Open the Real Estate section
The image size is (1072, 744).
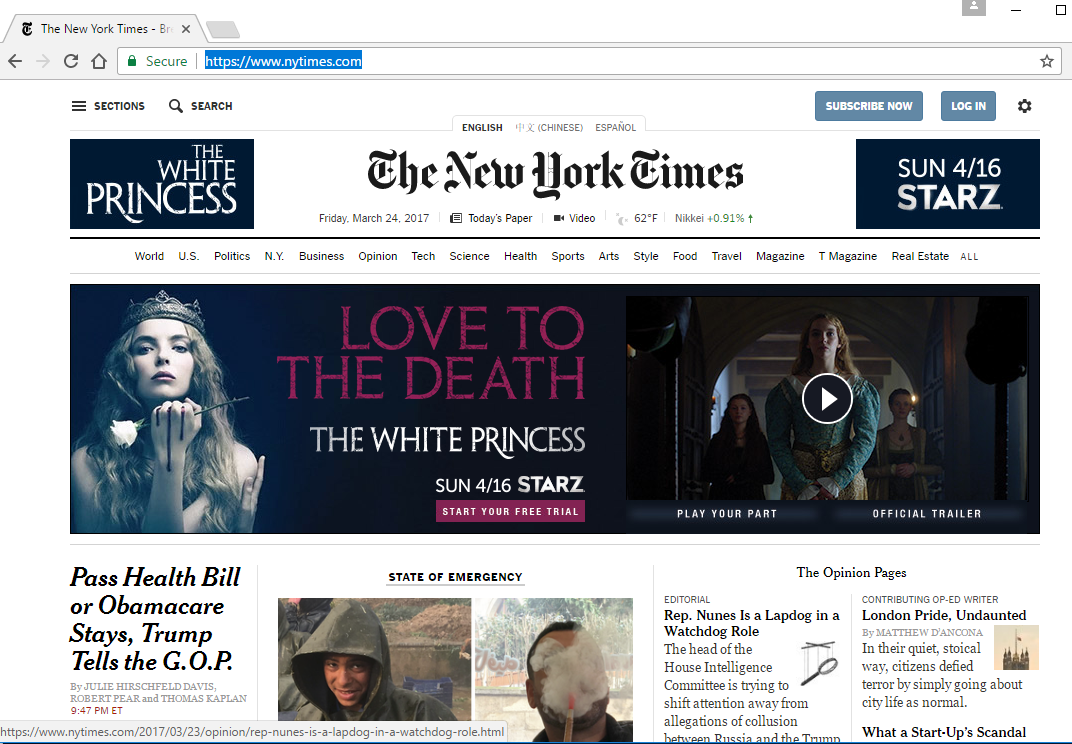(920, 256)
